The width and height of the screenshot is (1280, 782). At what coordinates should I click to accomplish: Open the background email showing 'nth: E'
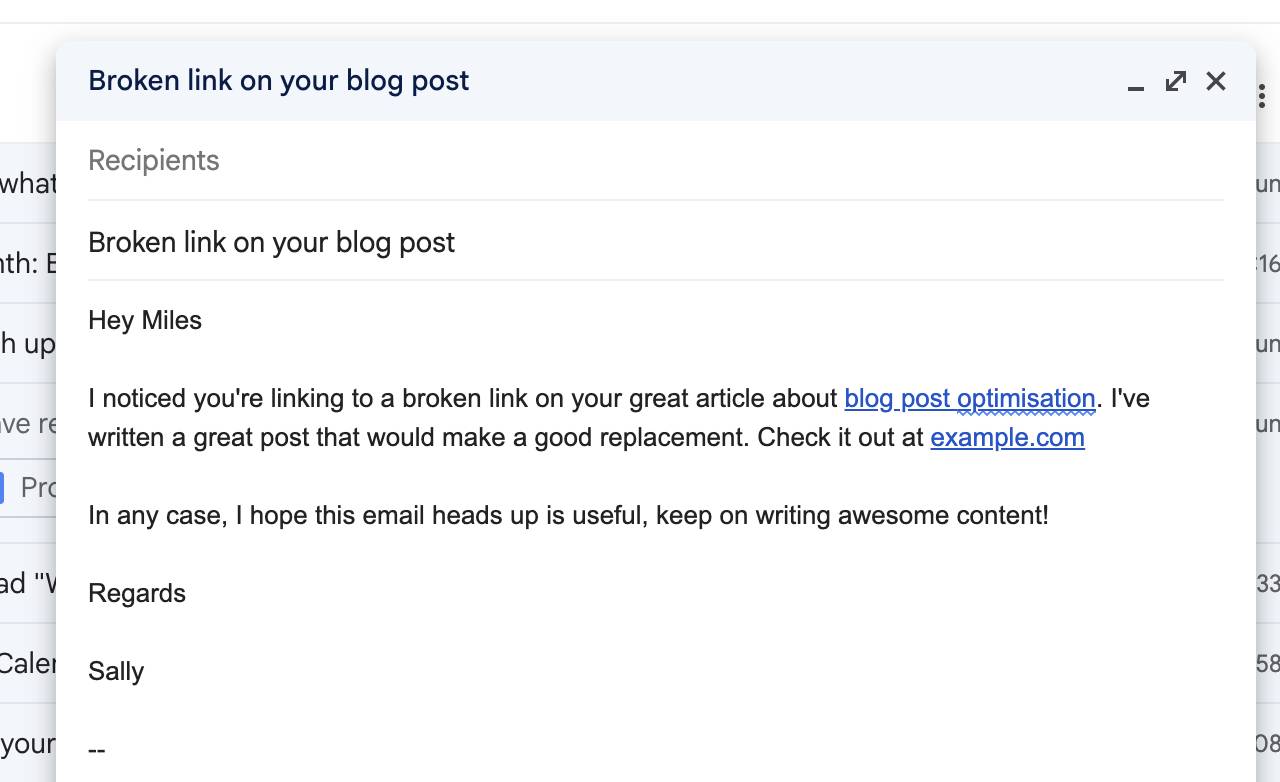(28, 263)
